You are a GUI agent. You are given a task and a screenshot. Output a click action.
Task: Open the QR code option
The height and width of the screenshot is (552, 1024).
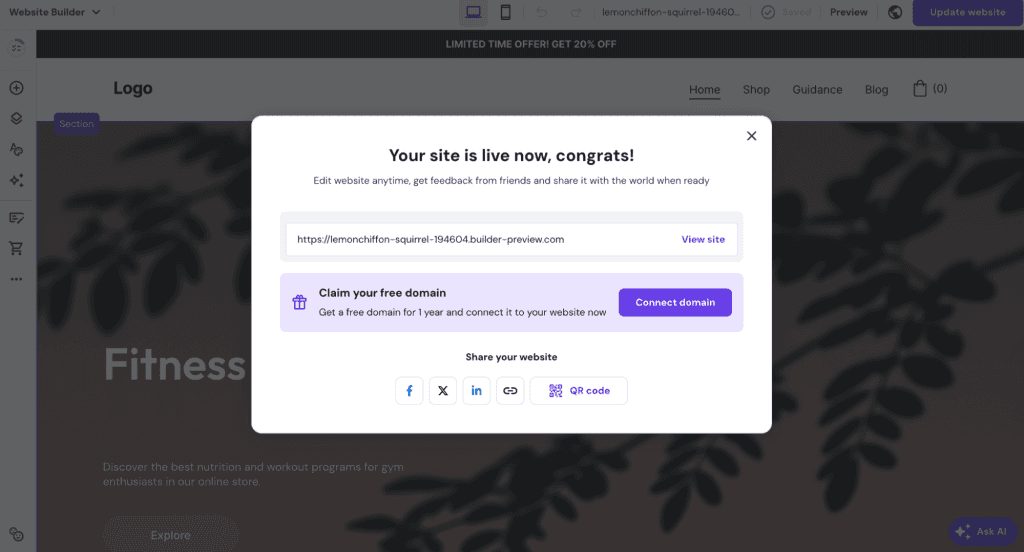[579, 390]
